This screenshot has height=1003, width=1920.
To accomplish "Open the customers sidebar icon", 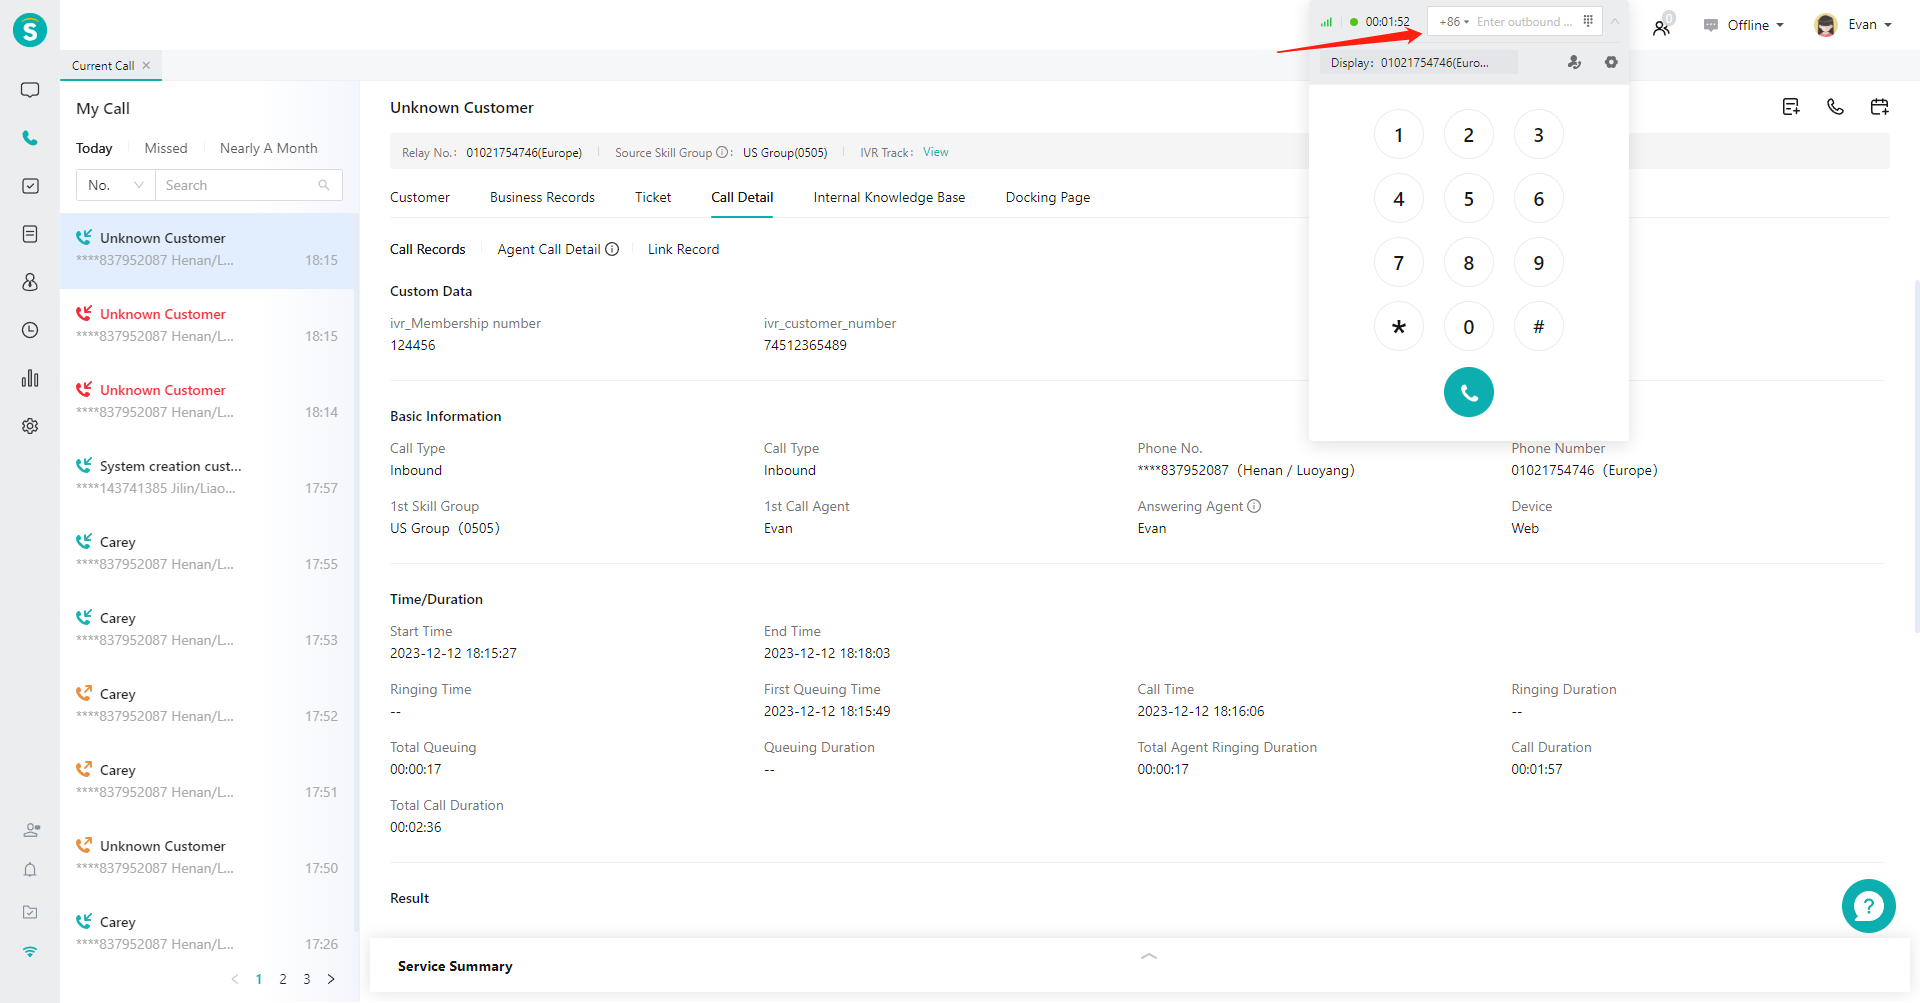I will click(30, 282).
